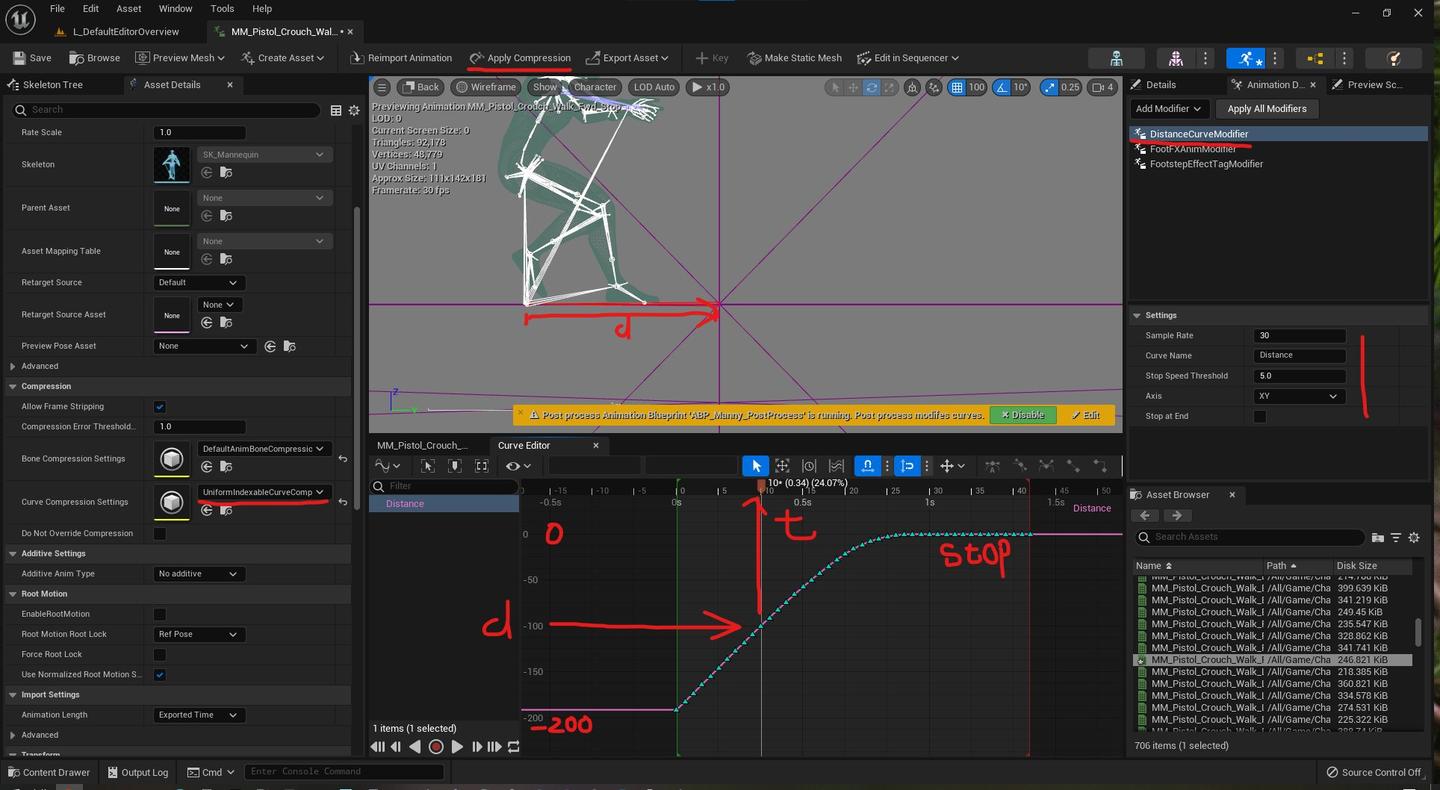Open the Curve Editor selection tool

[755, 466]
